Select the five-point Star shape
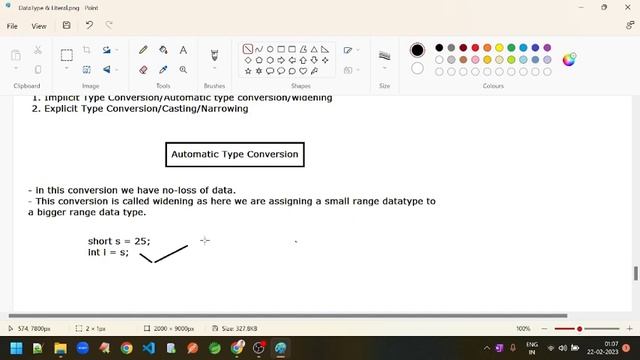The image size is (640, 360). click(248, 71)
